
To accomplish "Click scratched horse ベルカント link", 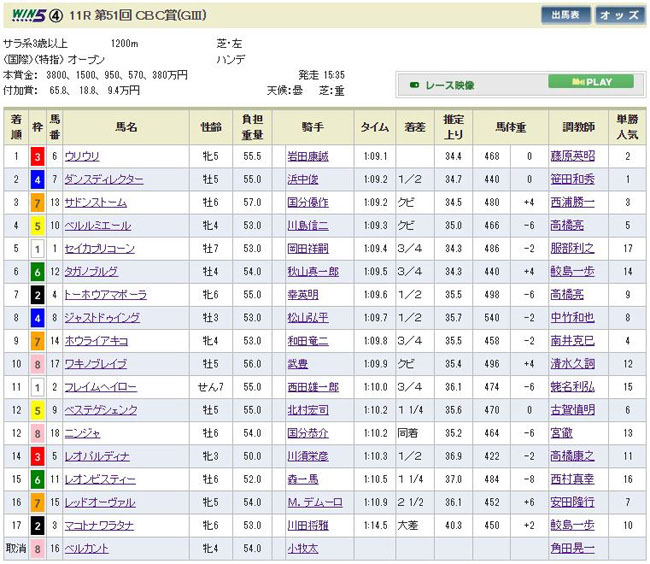I will pos(86,549).
